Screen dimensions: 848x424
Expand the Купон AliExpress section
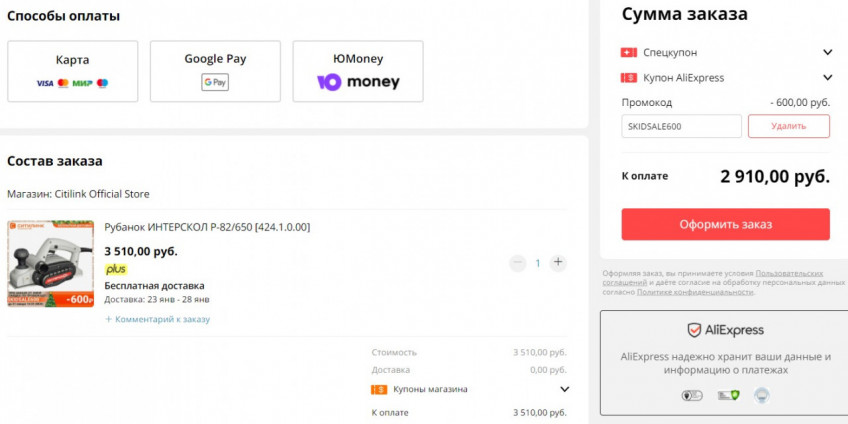pyautogui.click(x=827, y=78)
